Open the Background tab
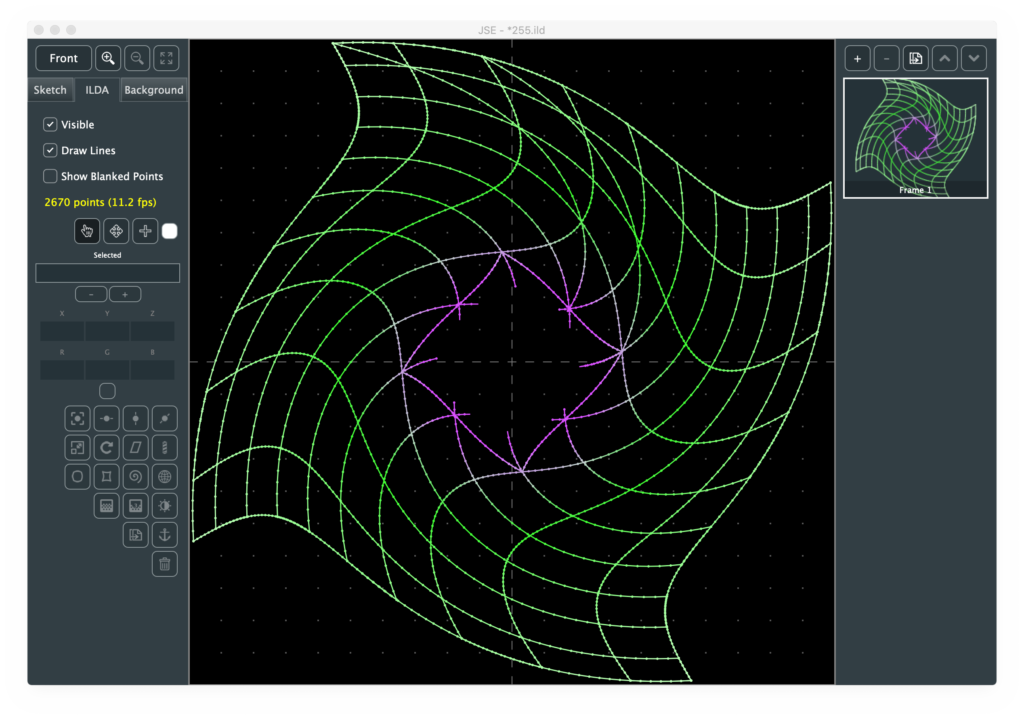Viewport: 1024px width, 719px height. point(153,90)
